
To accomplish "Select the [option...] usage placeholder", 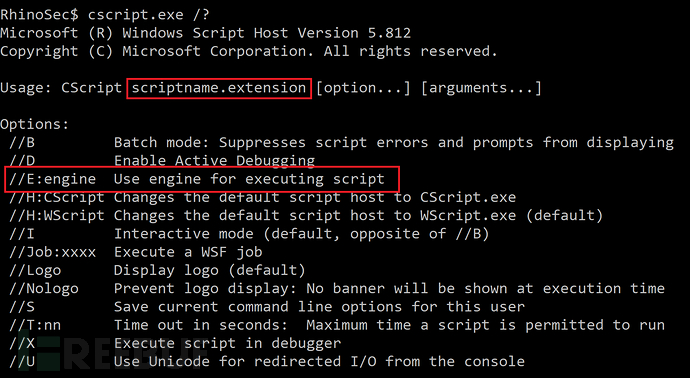I will [x=363, y=88].
